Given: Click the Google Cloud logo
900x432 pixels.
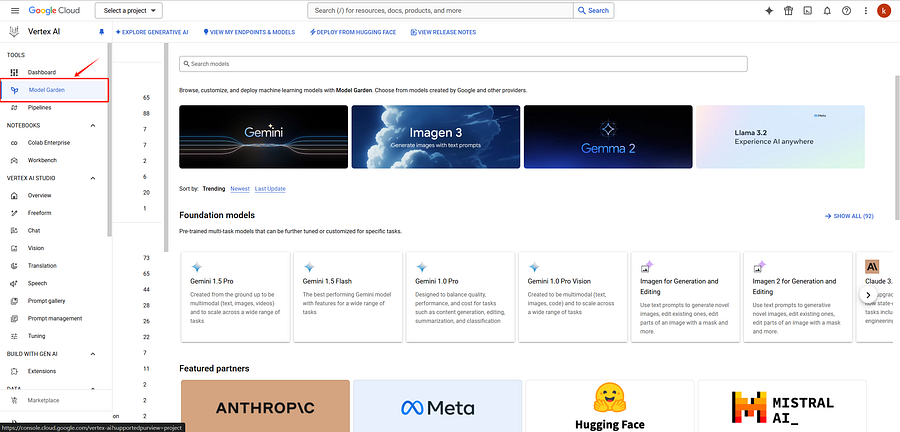Looking at the screenshot, I should (54, 10).
